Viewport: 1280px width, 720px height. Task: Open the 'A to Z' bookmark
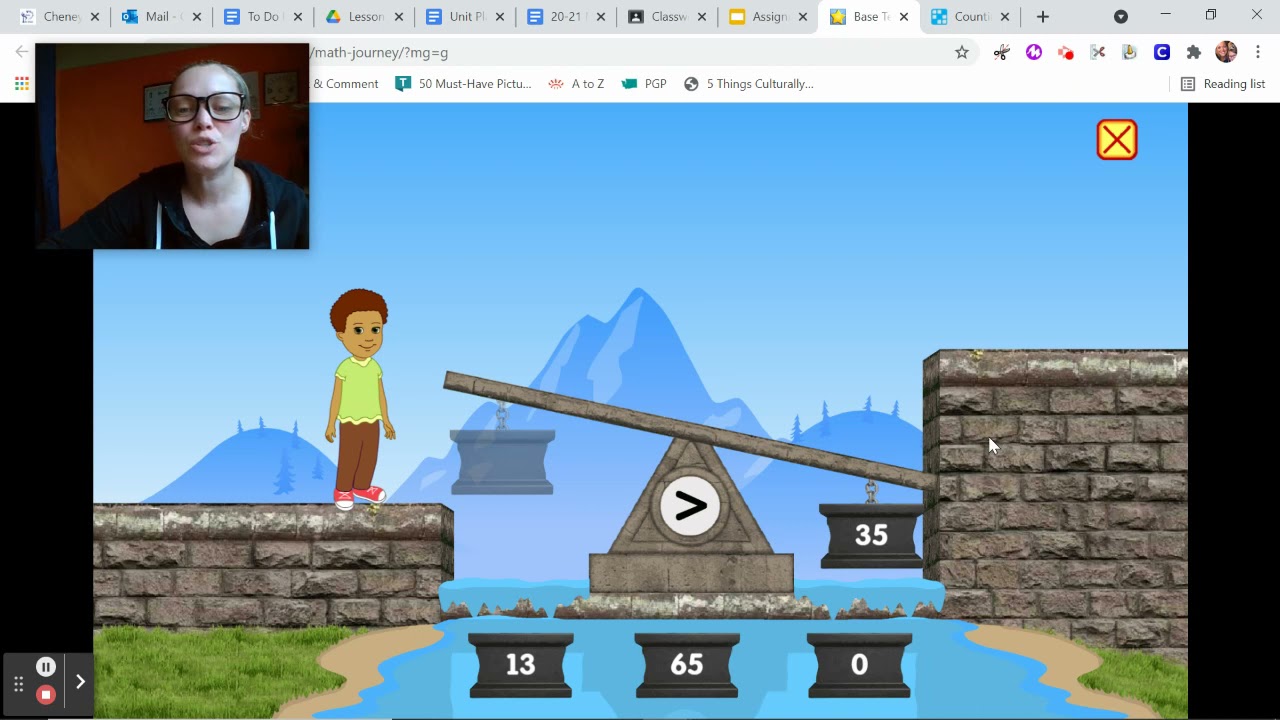click(576, 84)
